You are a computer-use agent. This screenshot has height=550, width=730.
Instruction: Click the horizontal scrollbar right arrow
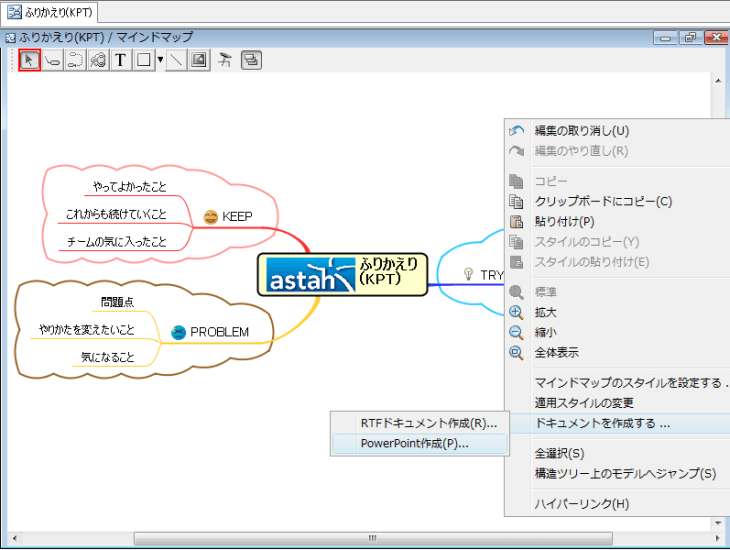tap(717, 538)
